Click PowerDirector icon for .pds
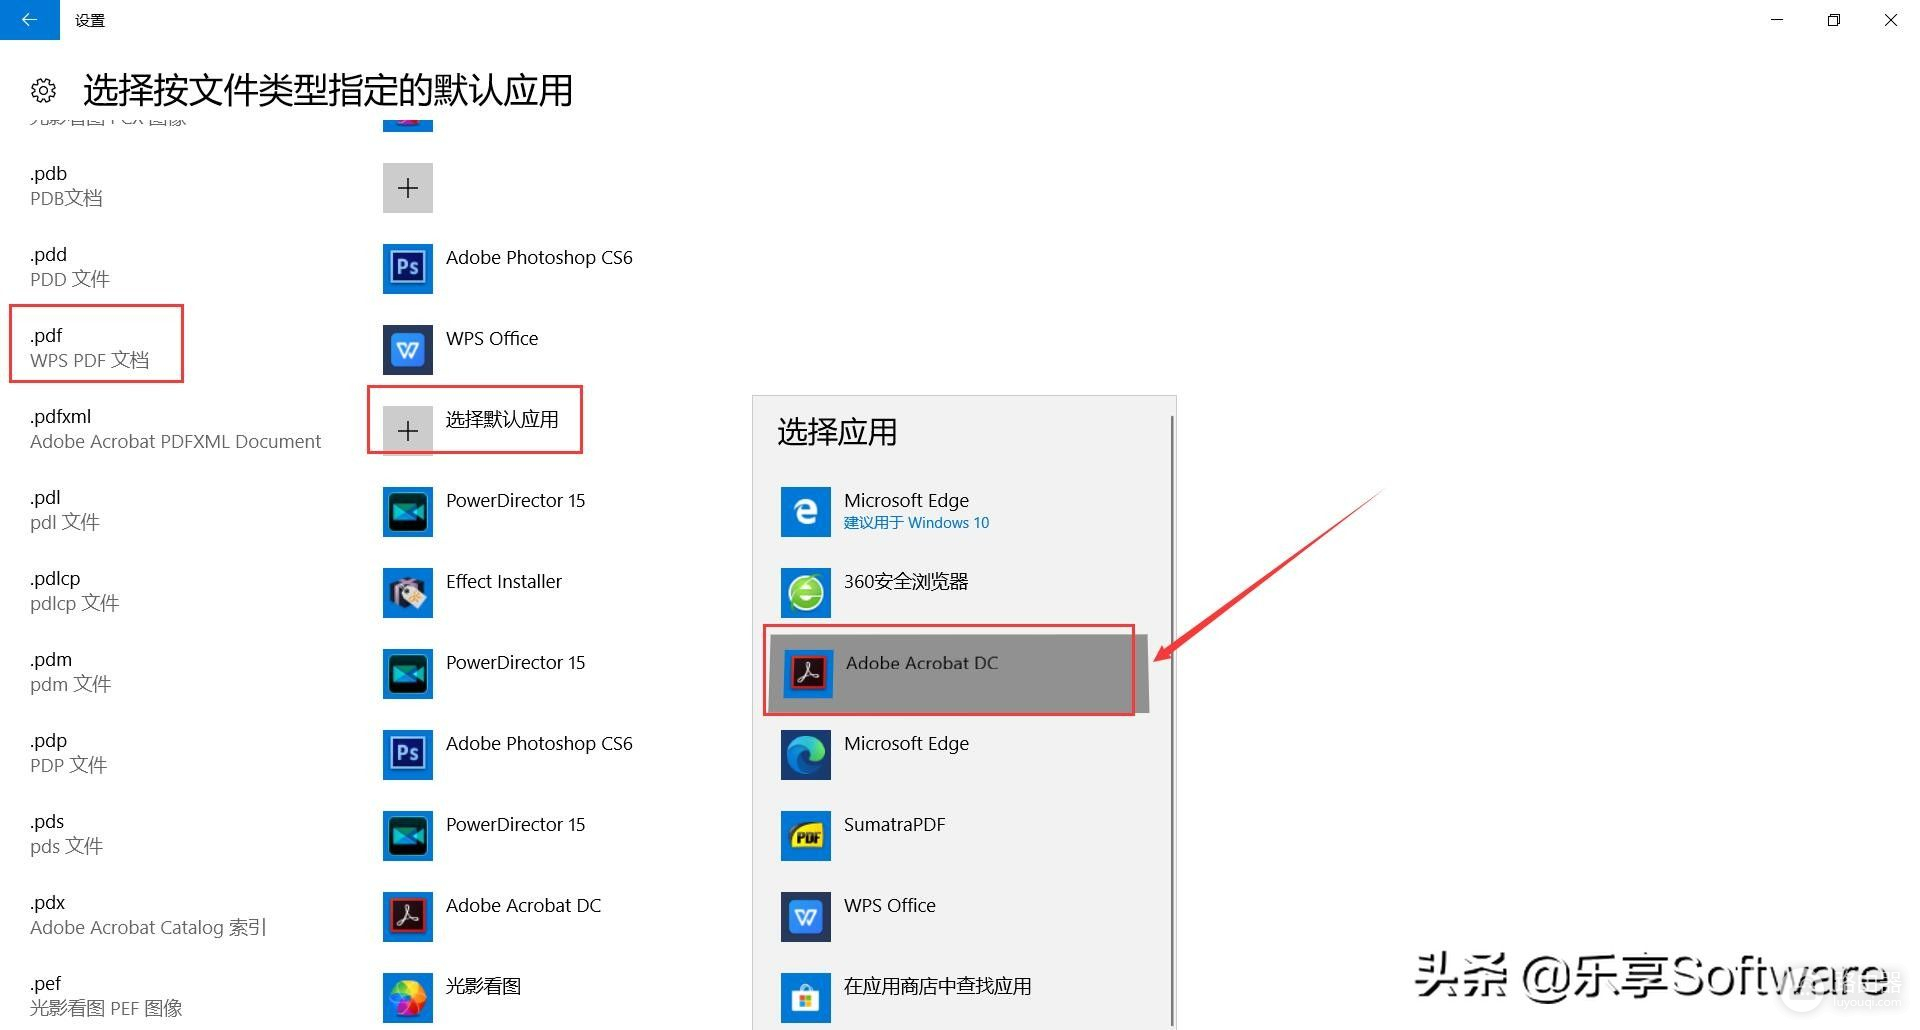Viewport: 1920px width, 1030px height. pyautogui.click(x=408, y=836)
